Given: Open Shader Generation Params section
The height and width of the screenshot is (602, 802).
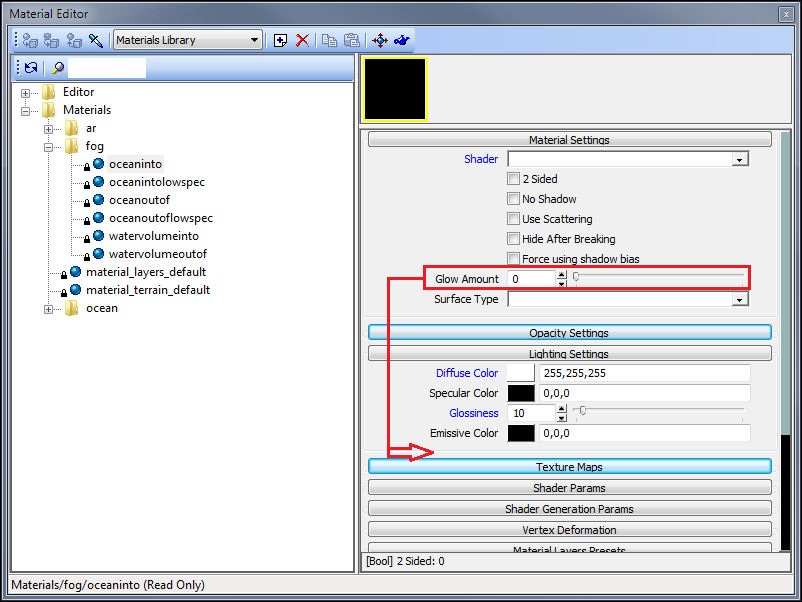Looking at the screenshot, I should coord(569,508).
